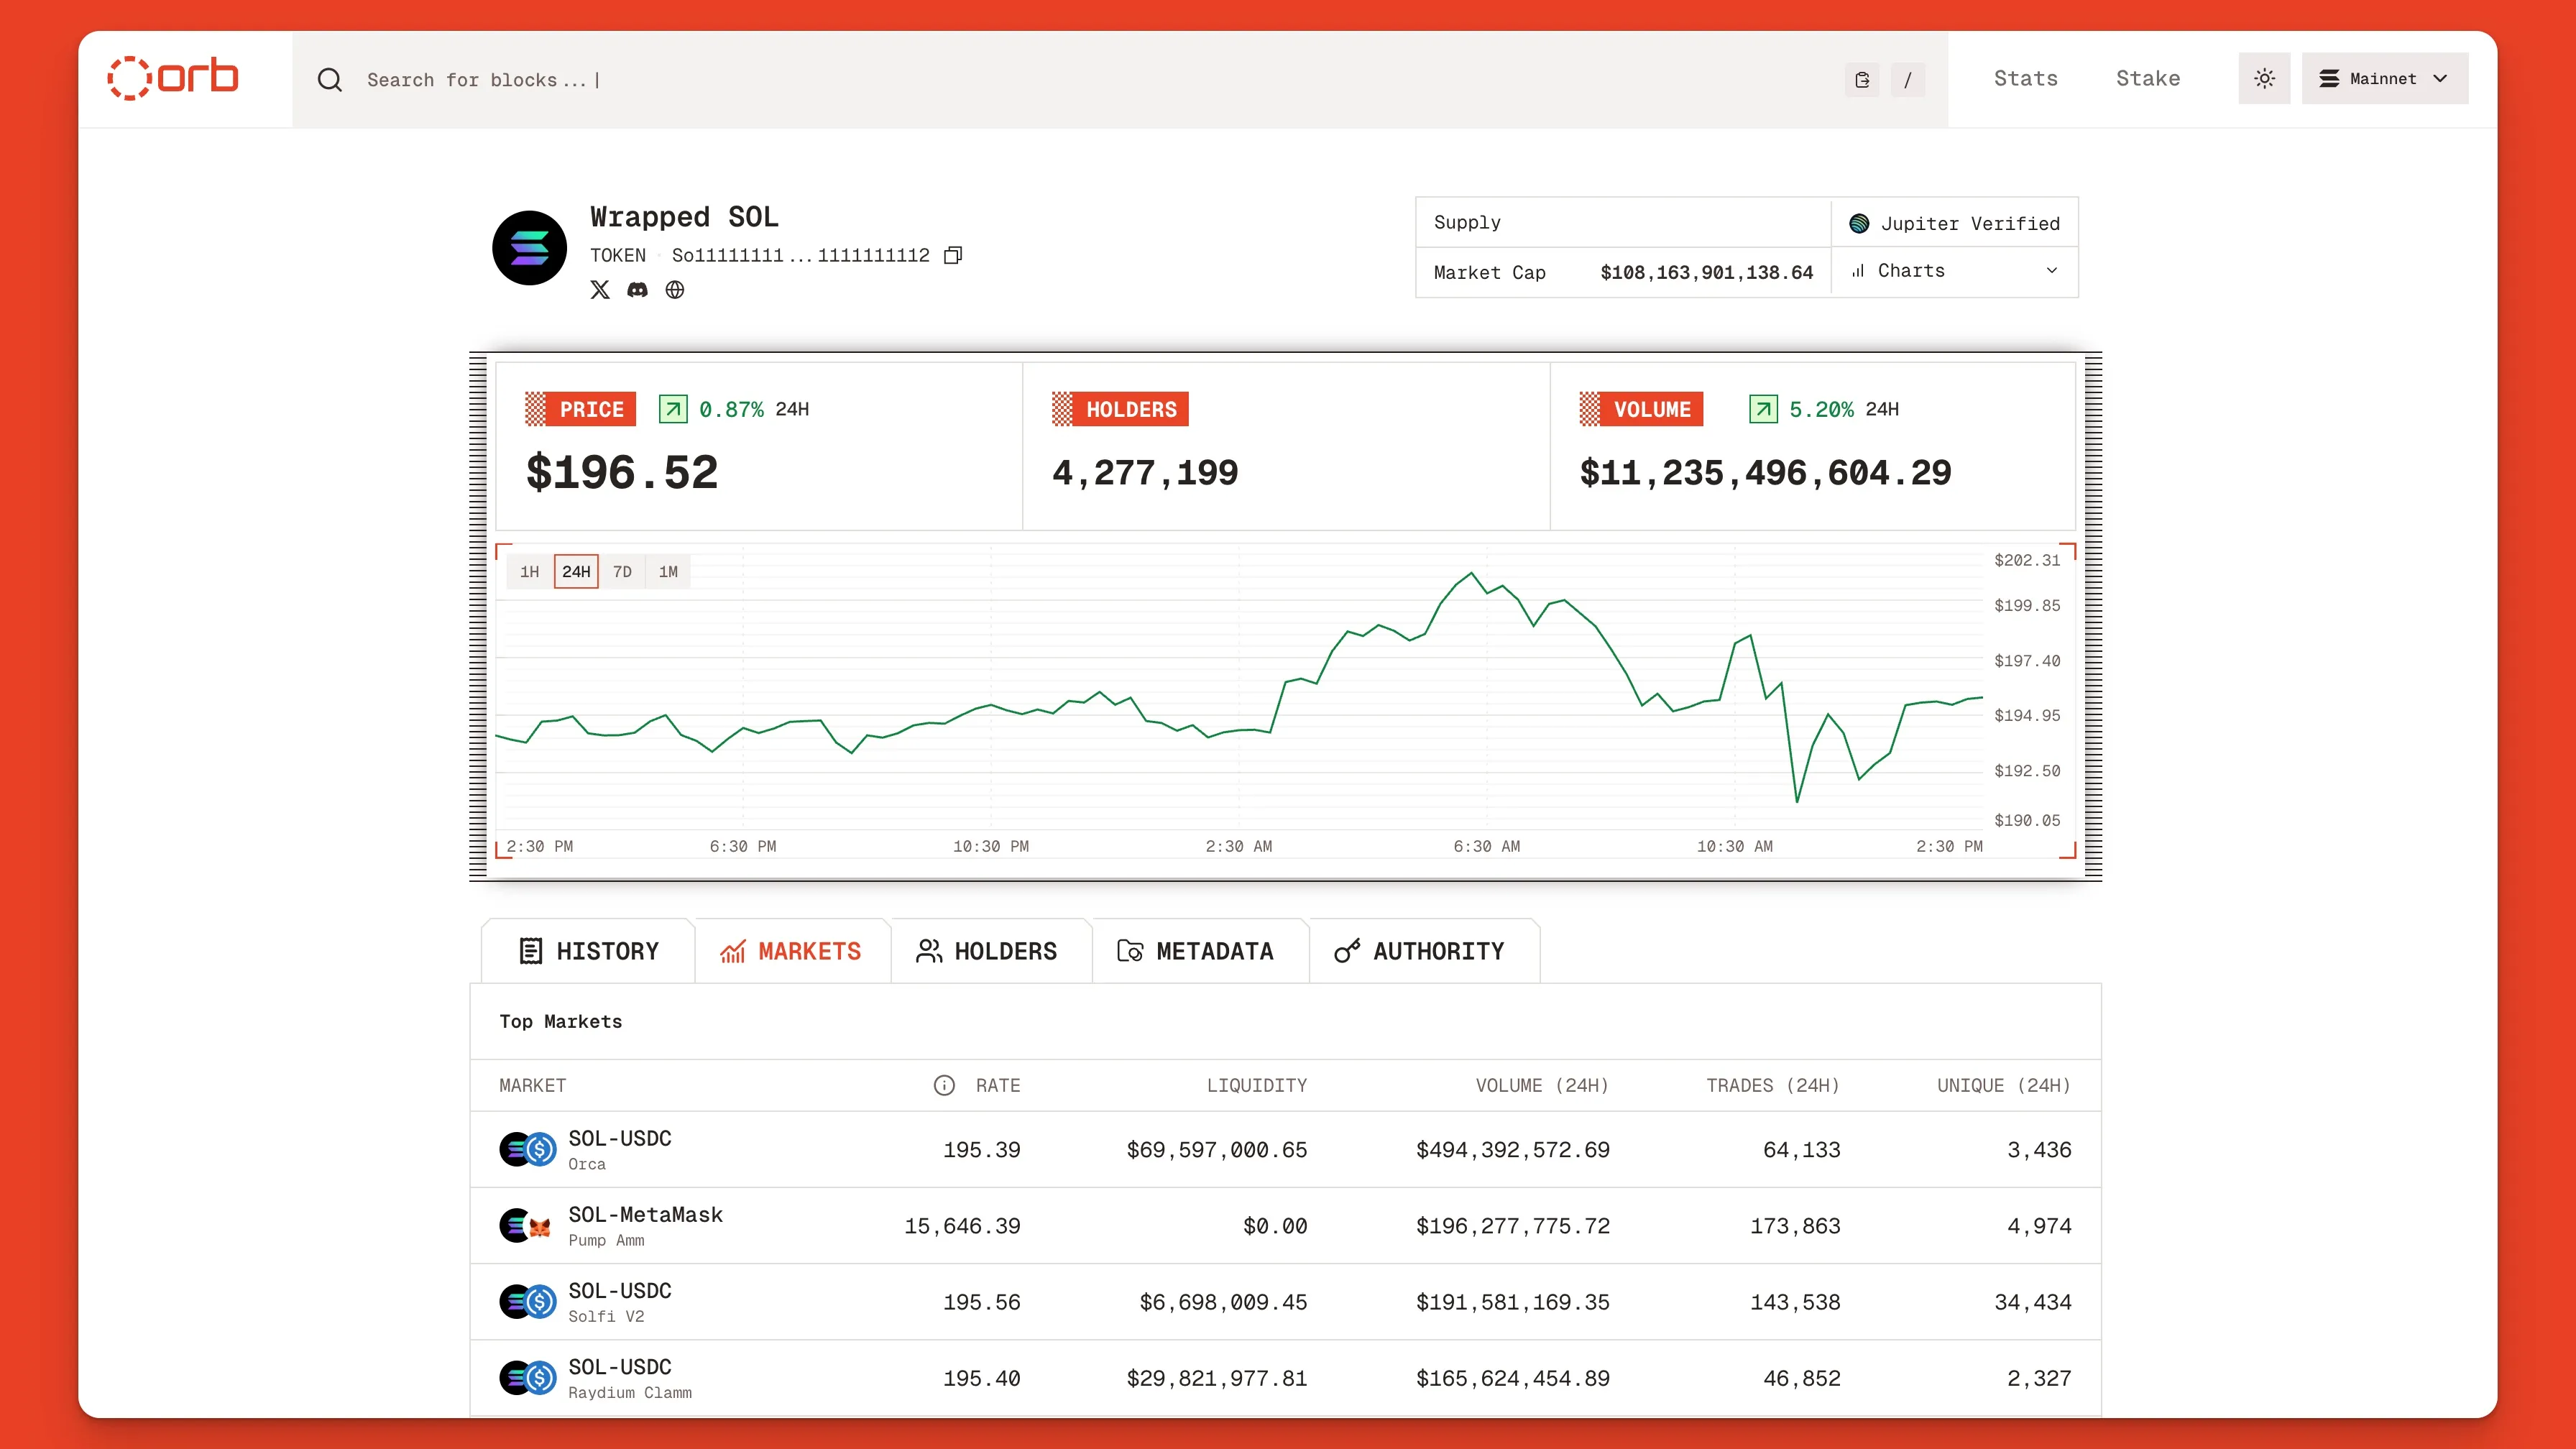Click the HOLDERS label badge
Image resolution: width=2576 pixels, height=1449 pixels.
click(1120, 409)
